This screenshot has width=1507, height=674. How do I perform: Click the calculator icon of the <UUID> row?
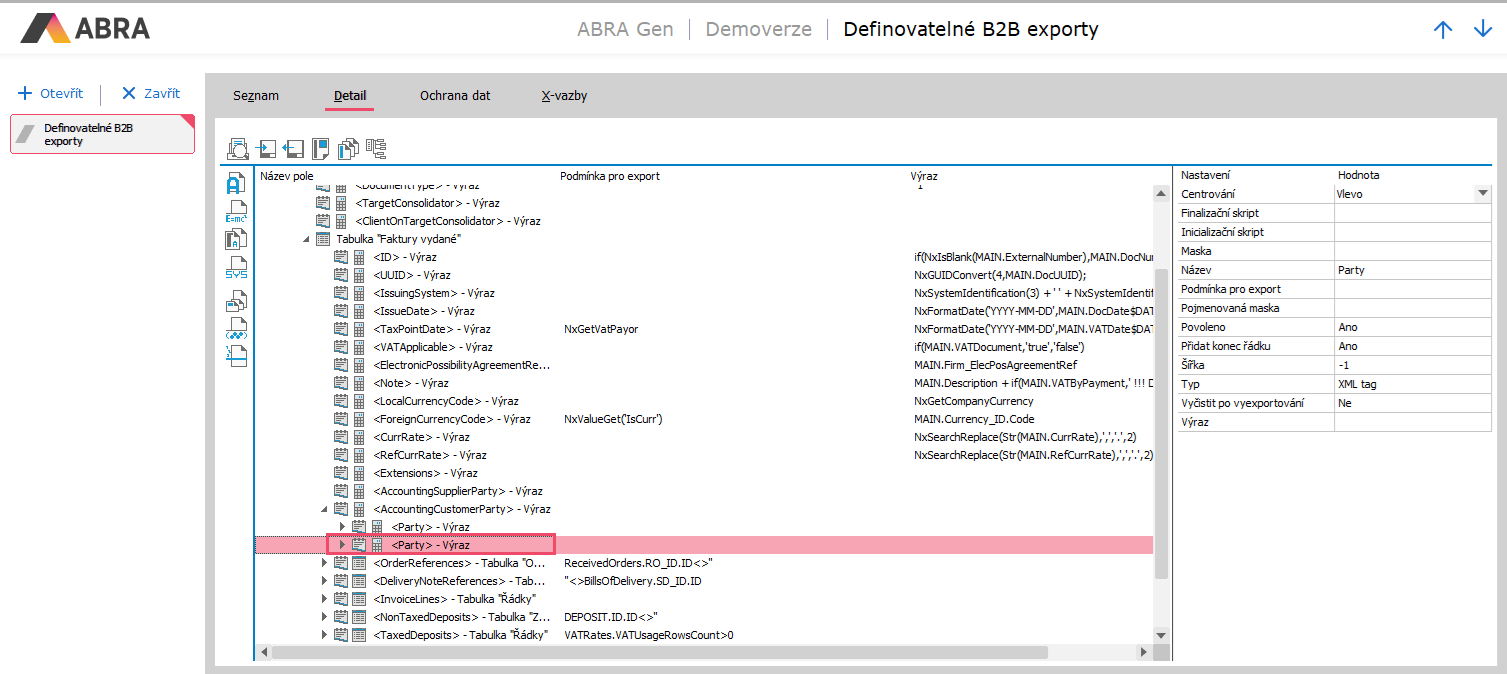point(359,275)
